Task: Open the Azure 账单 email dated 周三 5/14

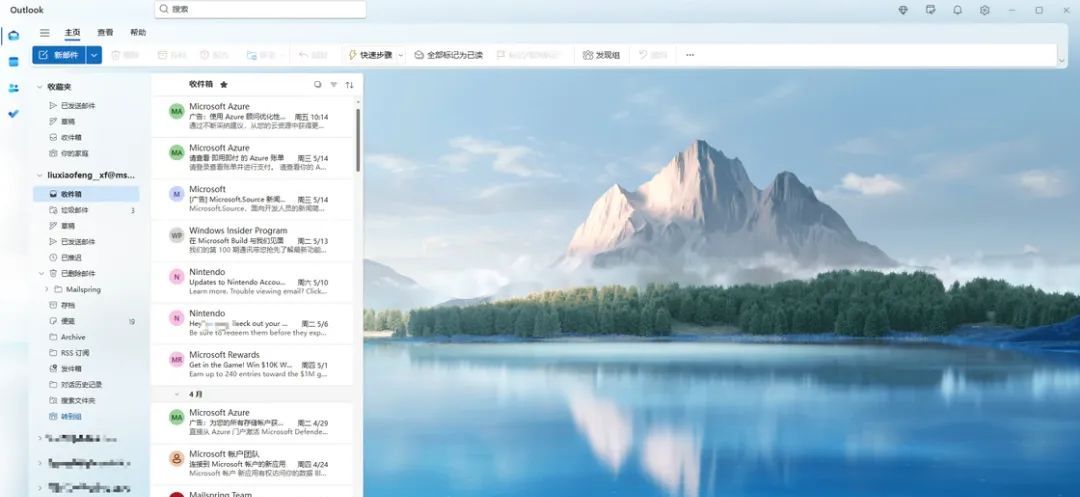Action: tap(252, 158)
